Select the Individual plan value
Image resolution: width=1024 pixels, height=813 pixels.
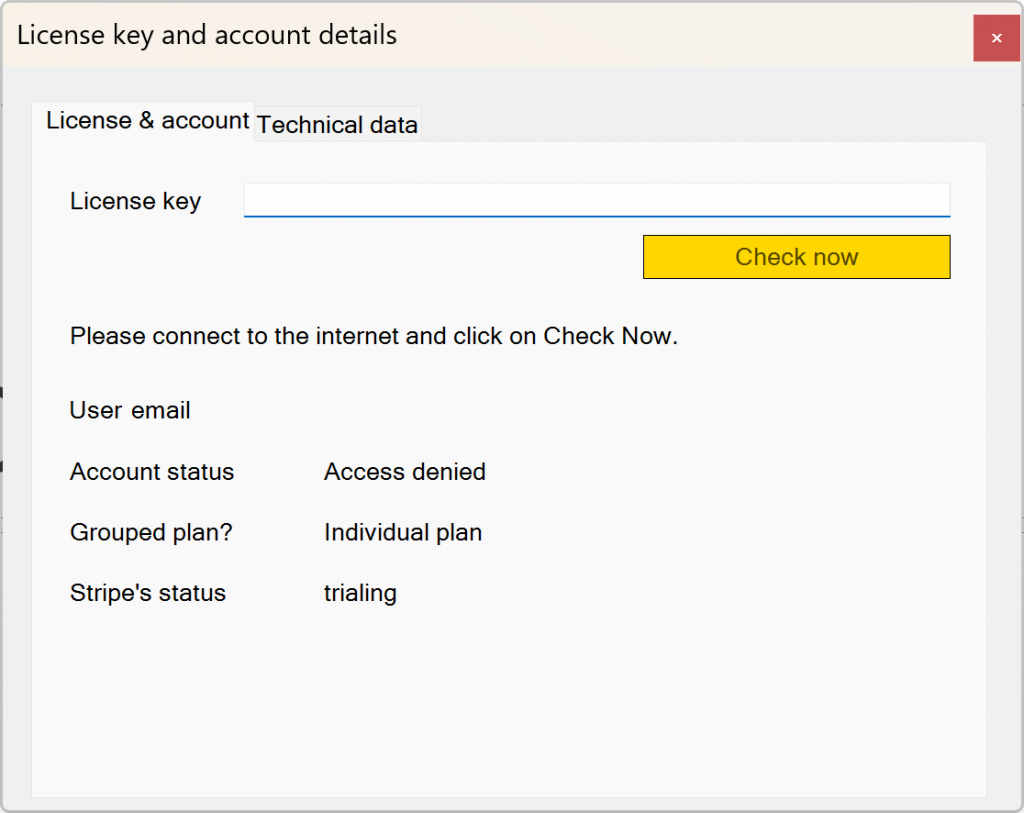click(x=403, y=533)
